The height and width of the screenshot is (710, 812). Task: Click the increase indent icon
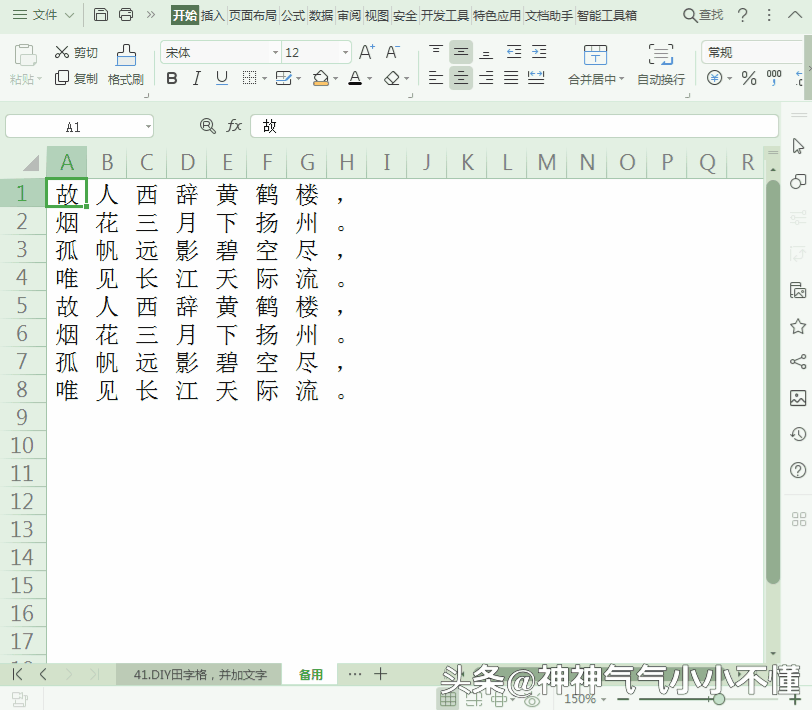539,52
